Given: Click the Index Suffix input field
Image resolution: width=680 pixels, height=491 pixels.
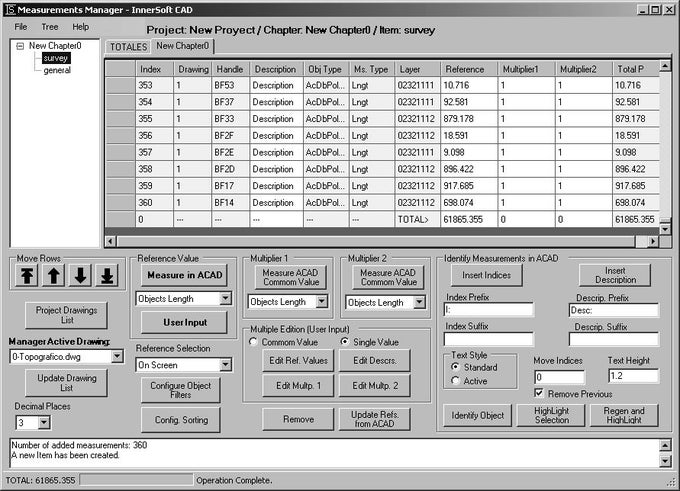Looking at the screenshot, I should click(489, 339).
